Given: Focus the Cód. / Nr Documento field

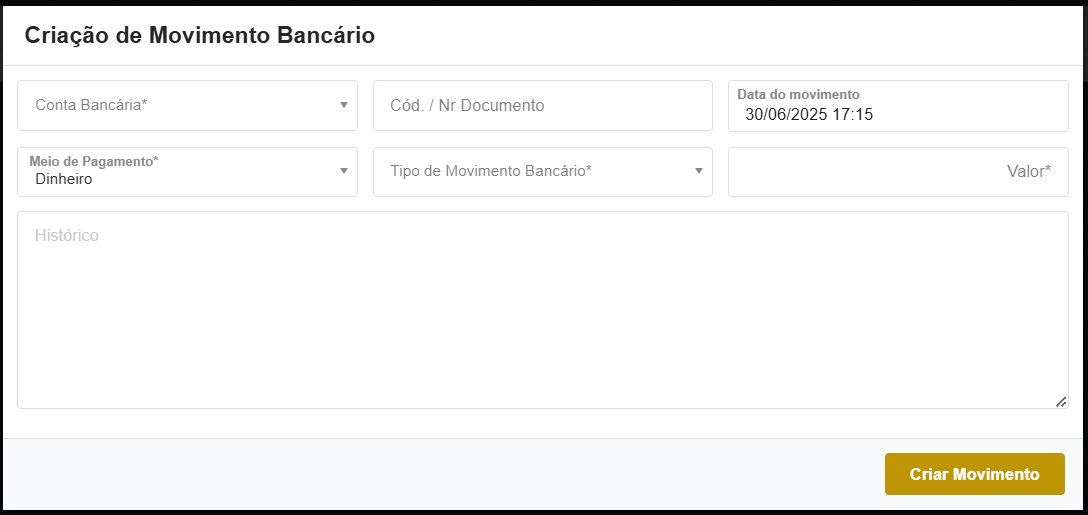Looking at the screenshot, I should (542, 105).
